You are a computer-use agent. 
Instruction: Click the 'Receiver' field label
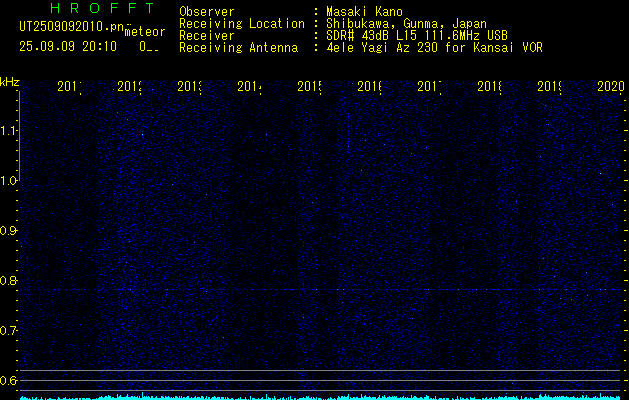point(207,36)
